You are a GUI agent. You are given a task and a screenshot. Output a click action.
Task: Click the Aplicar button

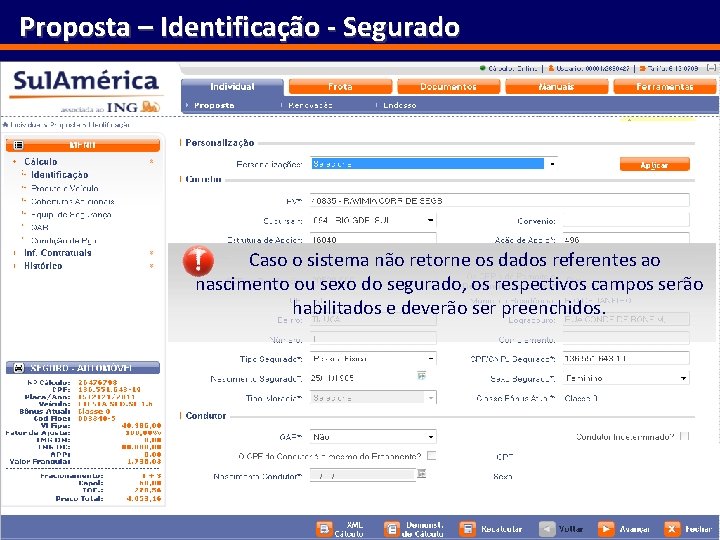tap(654, 164)
